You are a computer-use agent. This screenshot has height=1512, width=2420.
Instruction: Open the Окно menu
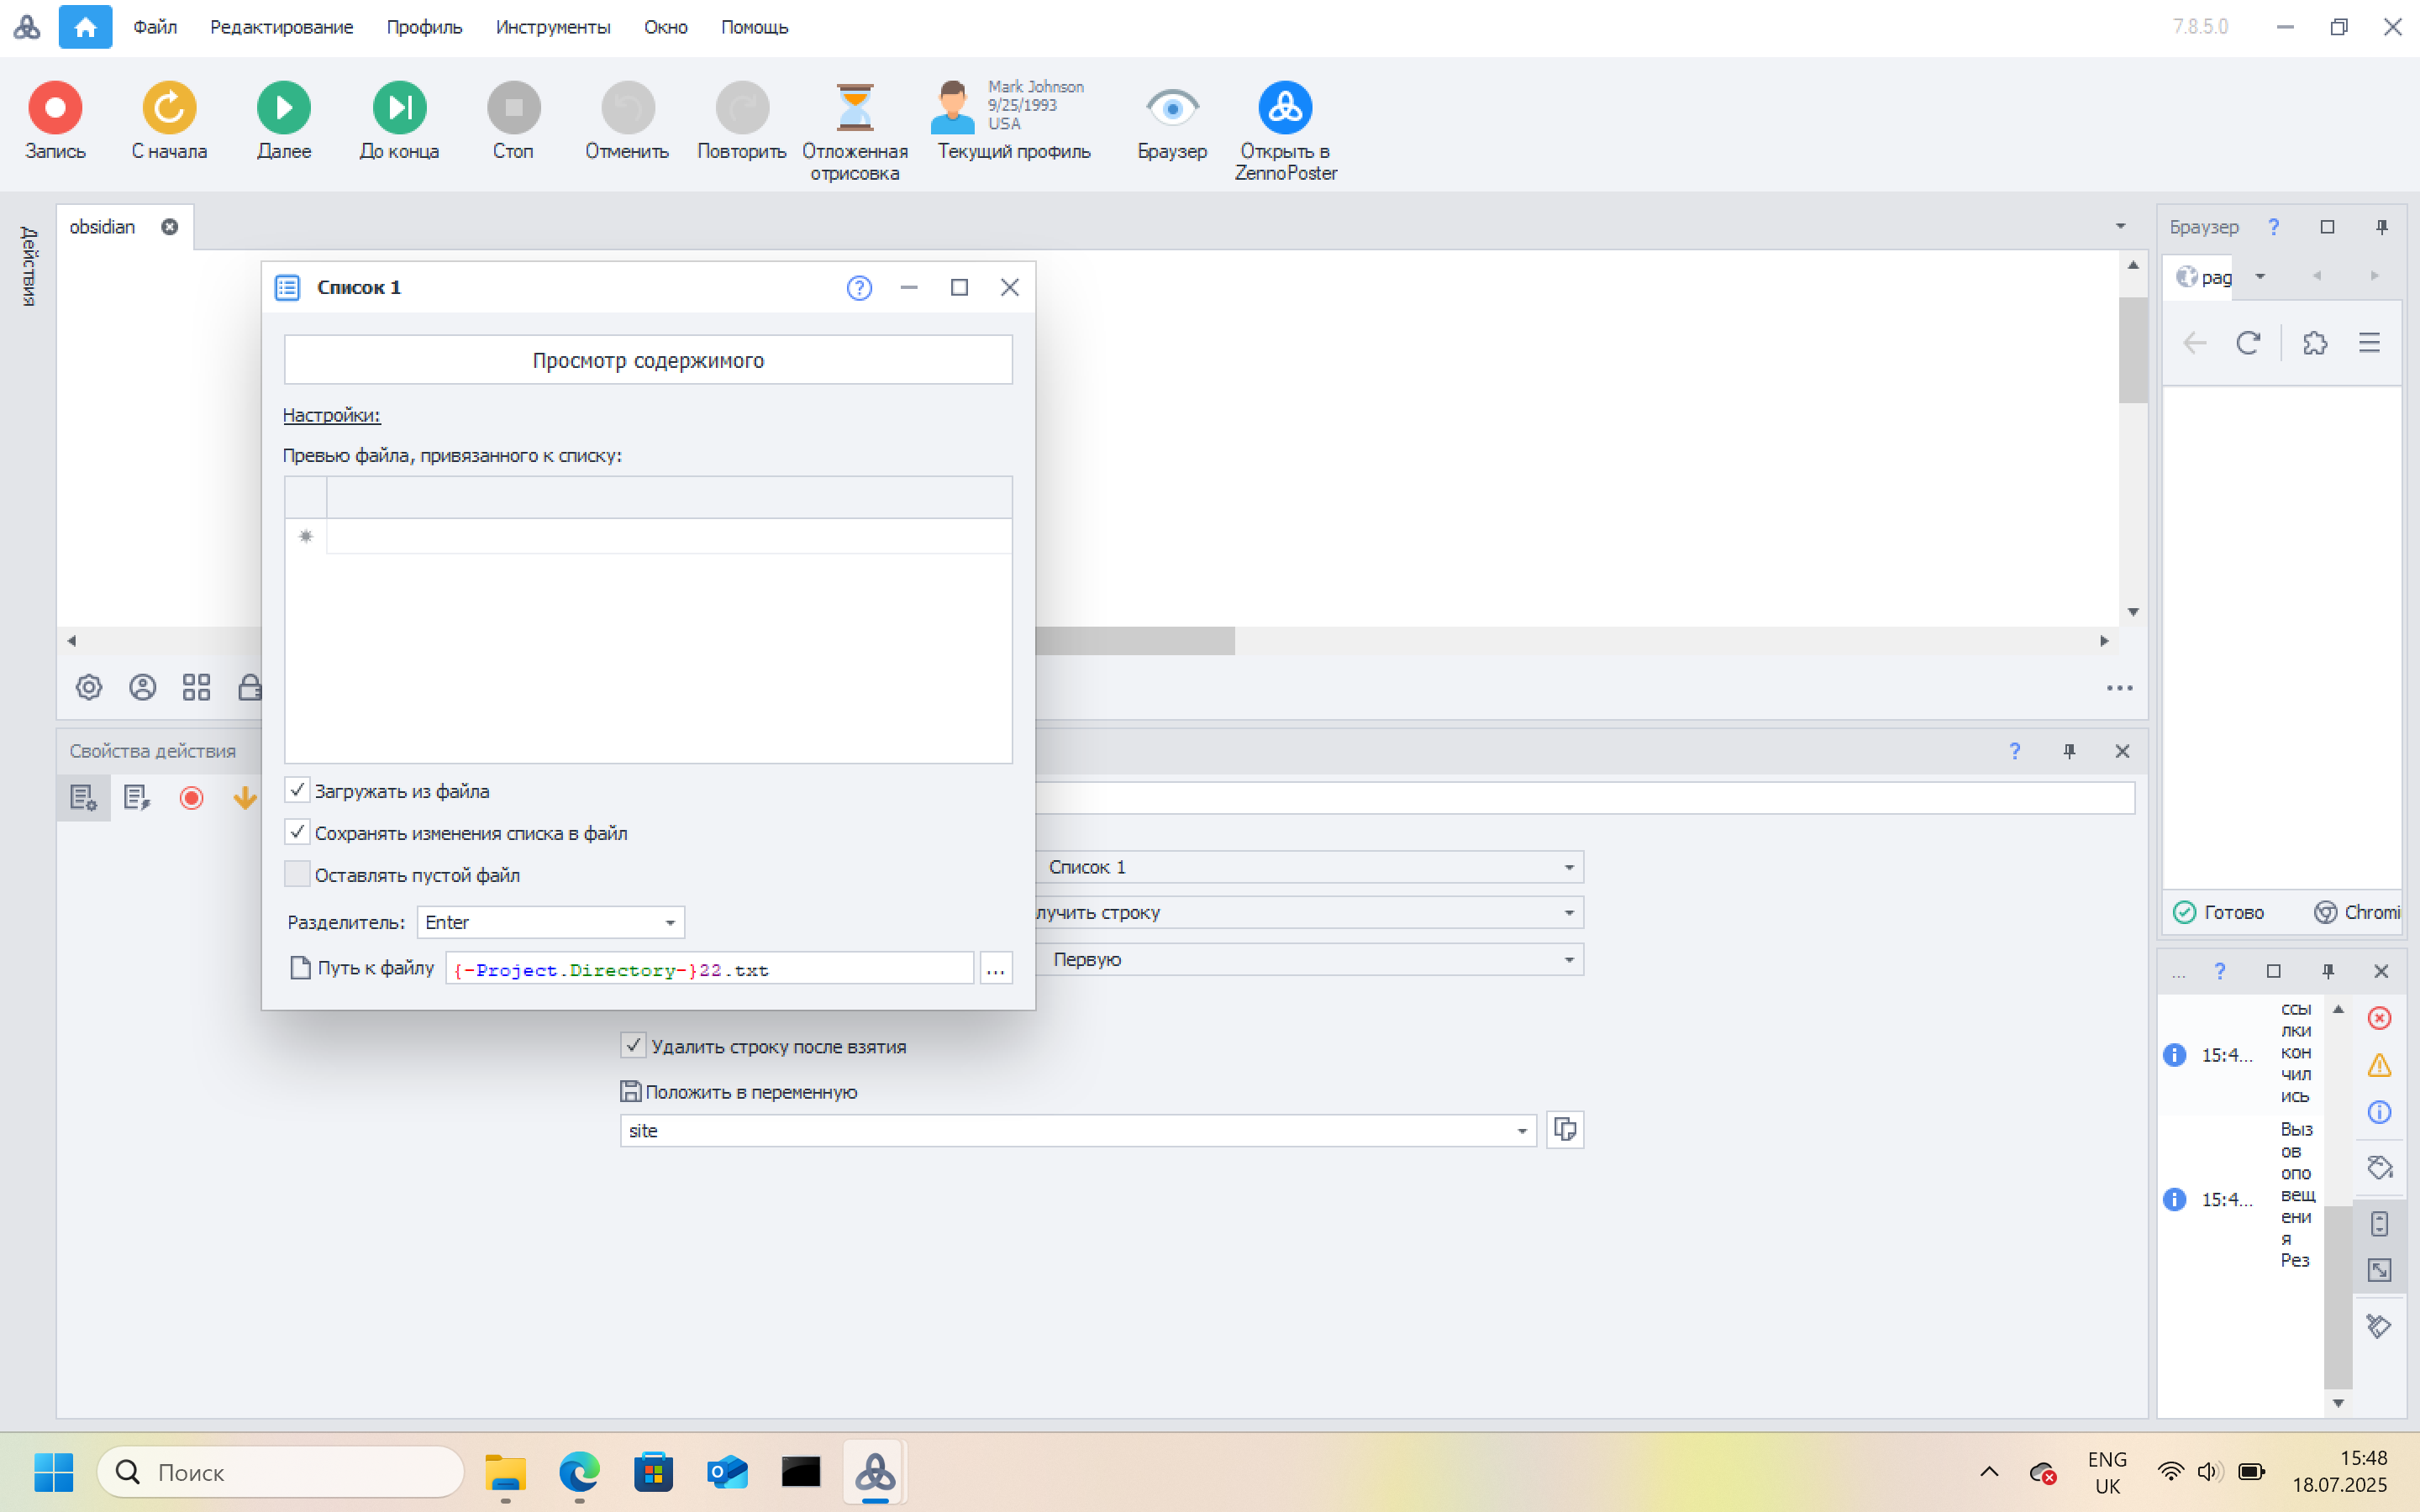[665, 27]
